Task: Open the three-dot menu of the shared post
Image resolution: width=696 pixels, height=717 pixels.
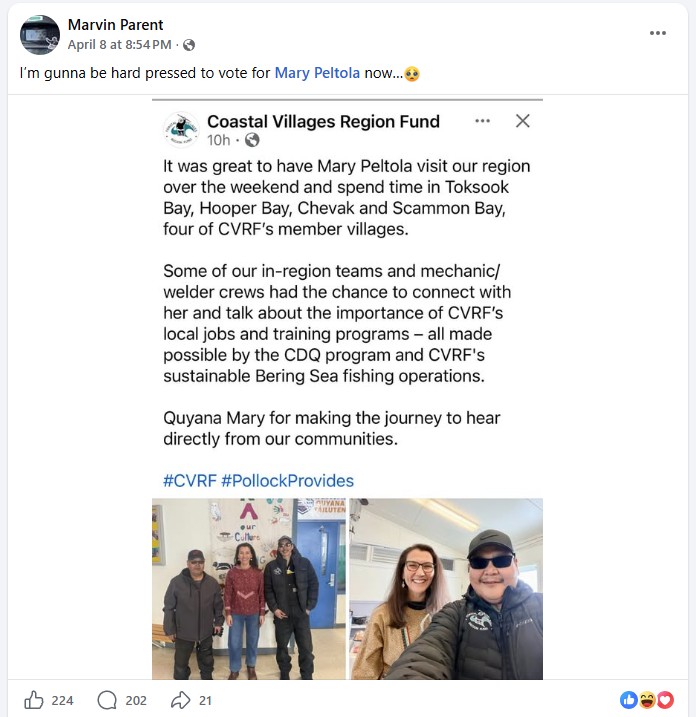Action: pyautogui.click(x=483, y=121)
